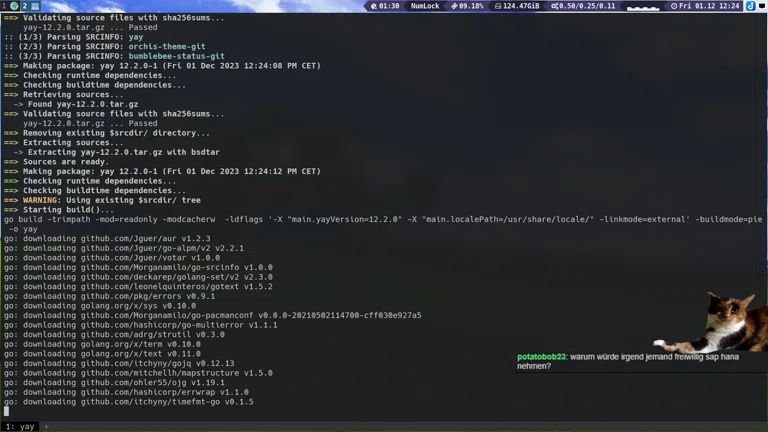Screen dimensions: 768x432
Task: Click the load average 0.50/0.25/0.11 module
Action: (x=583, y=6)
